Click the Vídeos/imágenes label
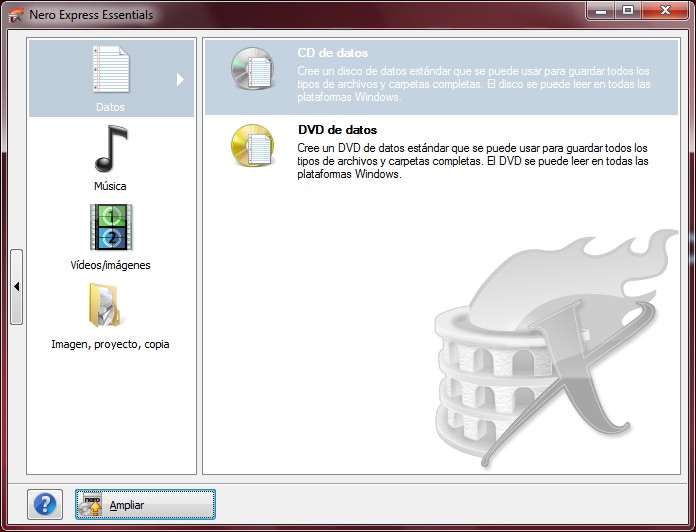 click(x=110, y=265)
